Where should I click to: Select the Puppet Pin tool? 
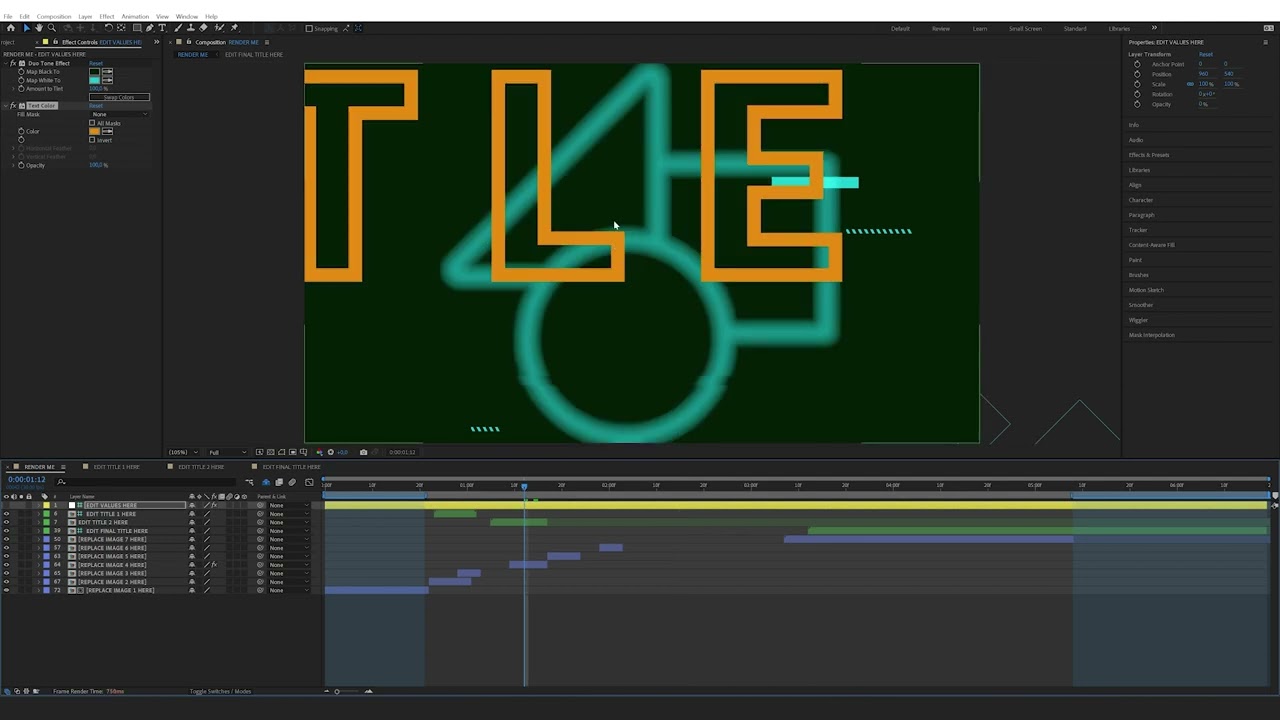pos(234,28)
